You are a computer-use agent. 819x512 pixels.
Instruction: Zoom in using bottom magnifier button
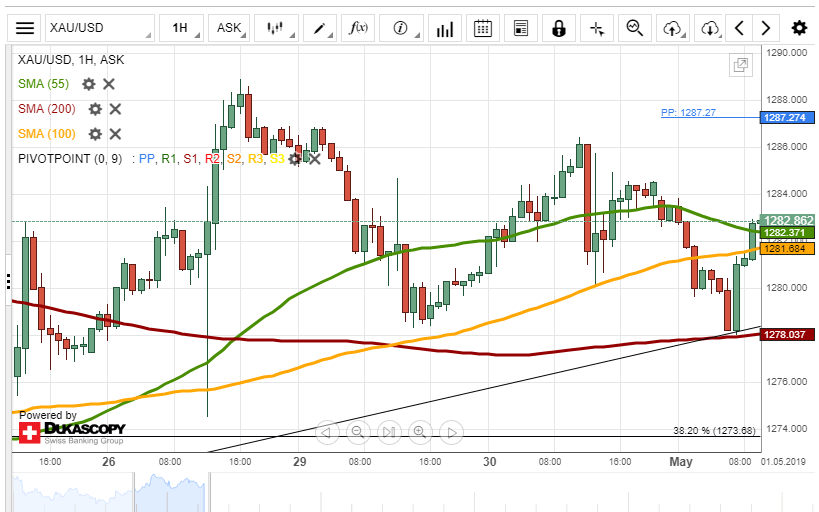[x=419, y=432]
